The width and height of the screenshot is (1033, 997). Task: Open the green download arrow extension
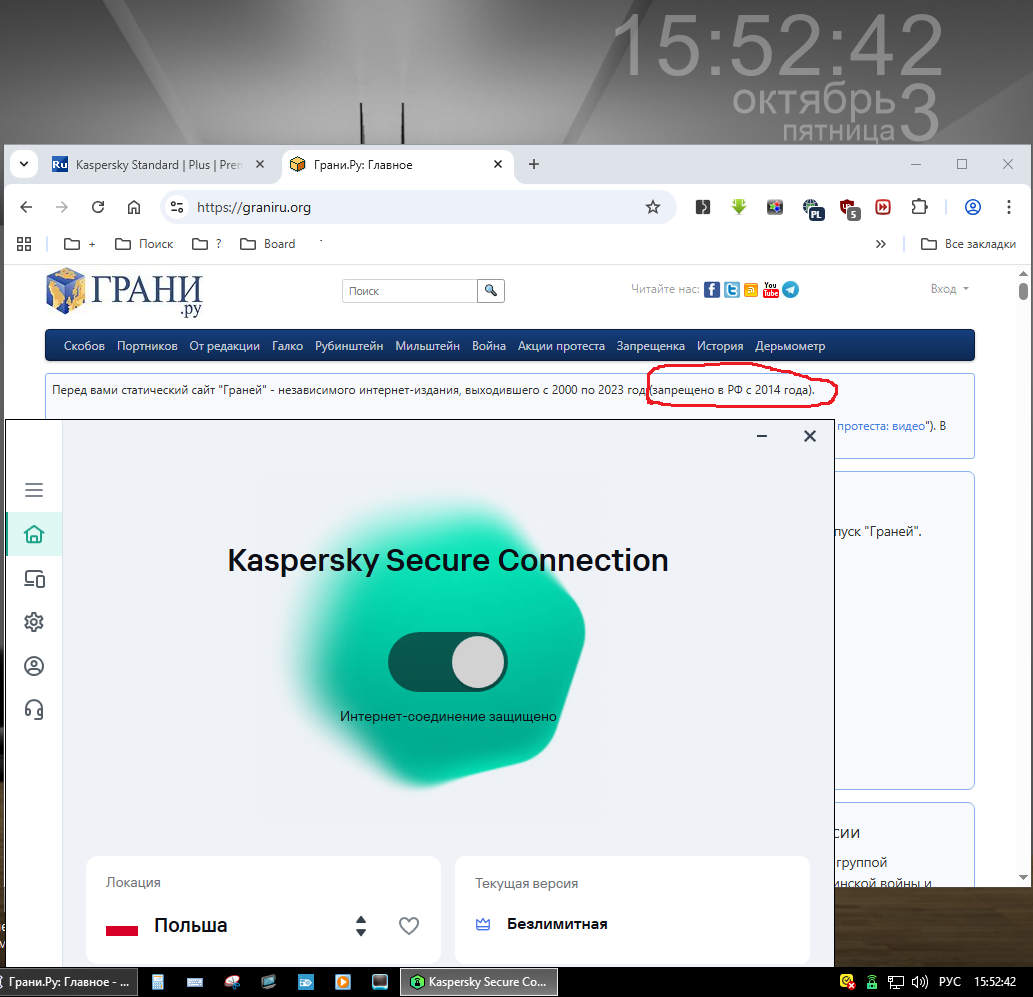tap(739, 207)
